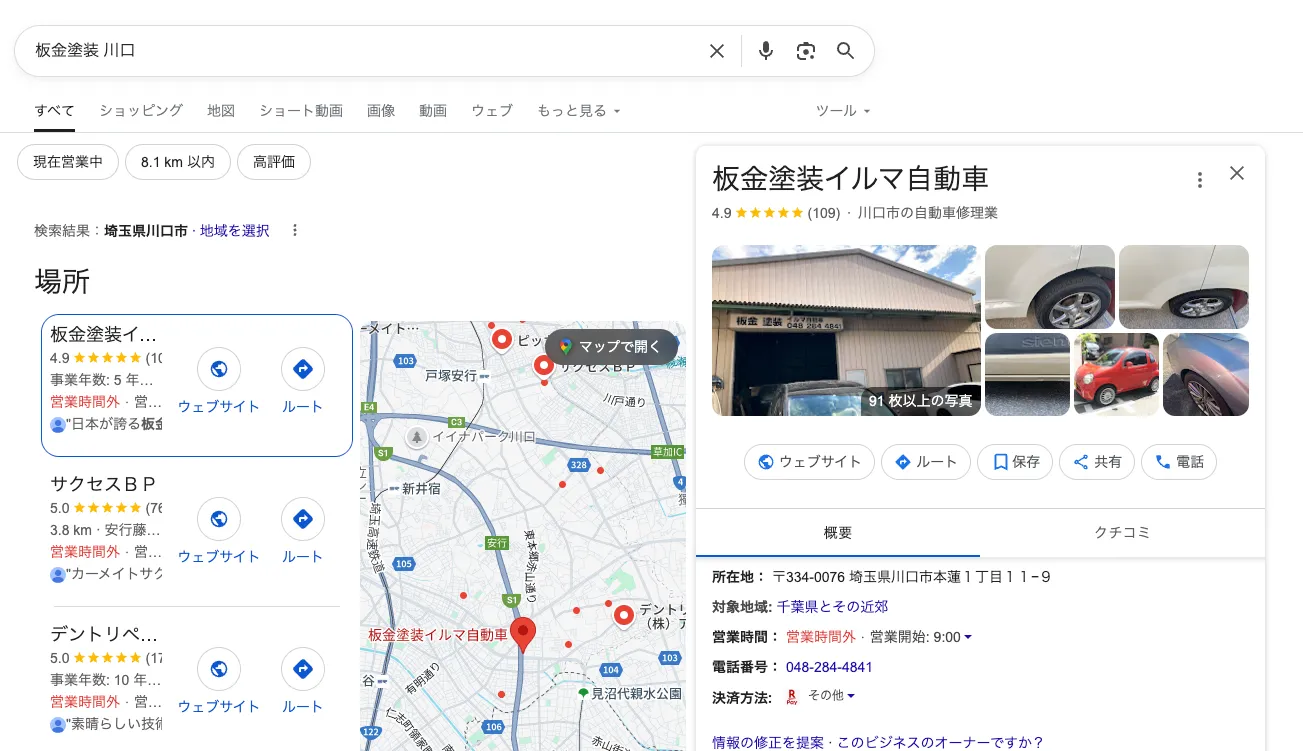
Task: Switch to the 地図 tab
Action: pos(221,111)
